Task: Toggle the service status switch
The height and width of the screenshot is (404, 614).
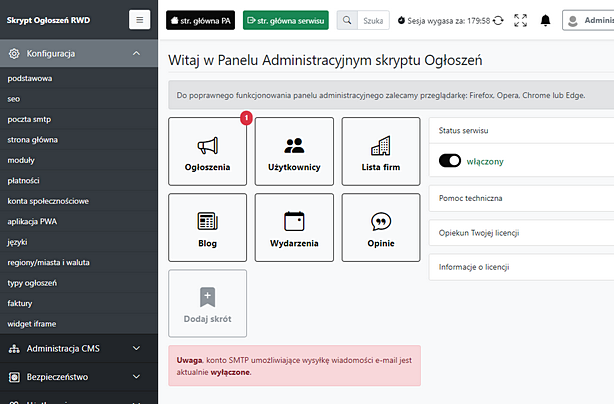Action: coord(450,161)
